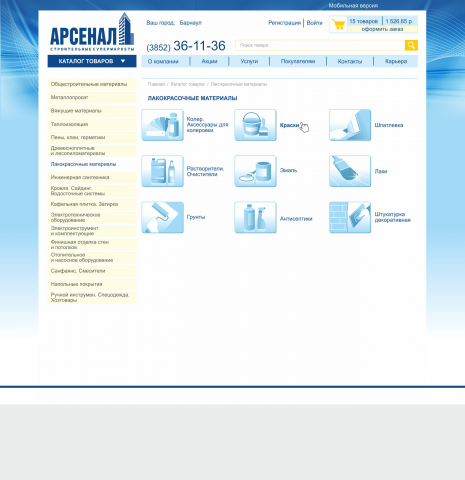Click the Регистрация link

284,23
